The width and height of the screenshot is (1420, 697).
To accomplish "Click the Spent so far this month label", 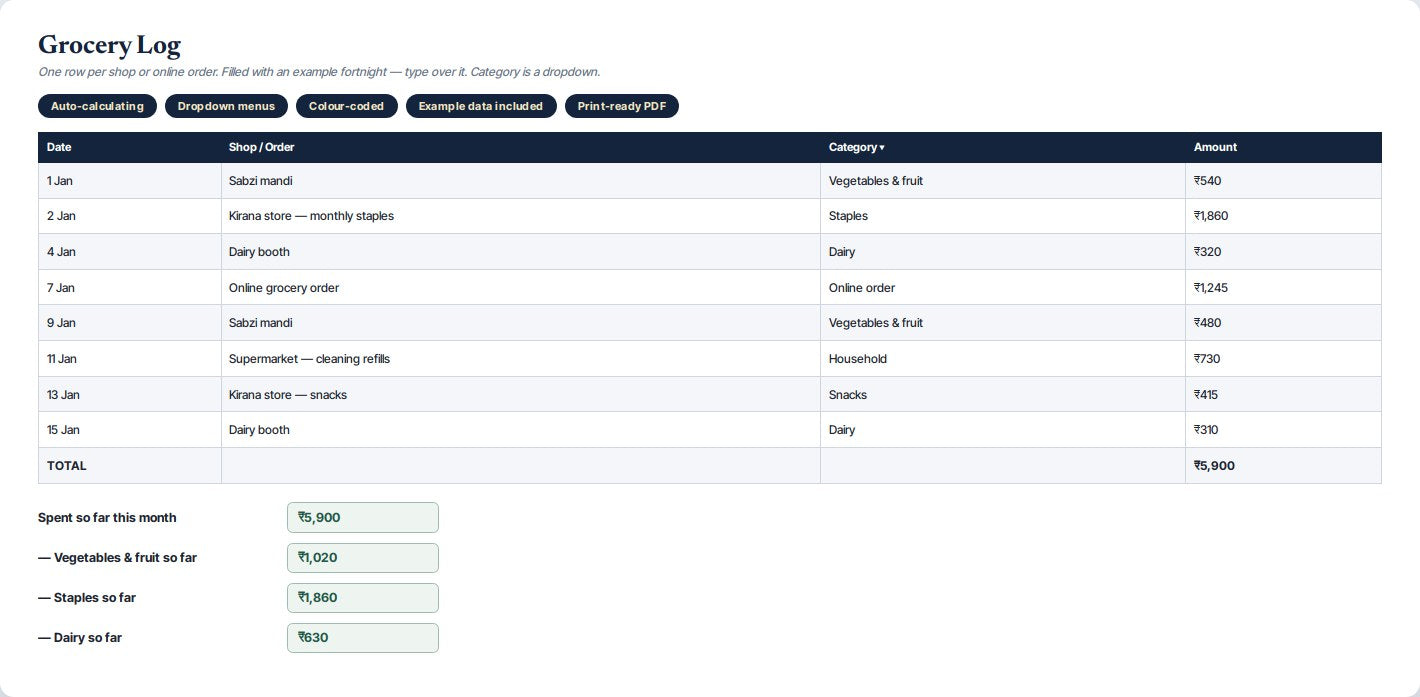I will tap(107, 518).
